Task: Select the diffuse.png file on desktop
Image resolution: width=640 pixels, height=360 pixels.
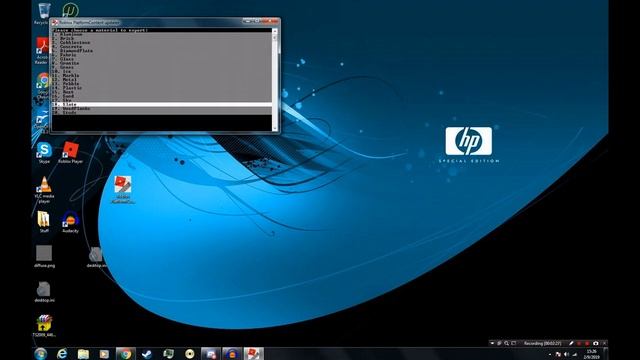Action: coord(44,257)
